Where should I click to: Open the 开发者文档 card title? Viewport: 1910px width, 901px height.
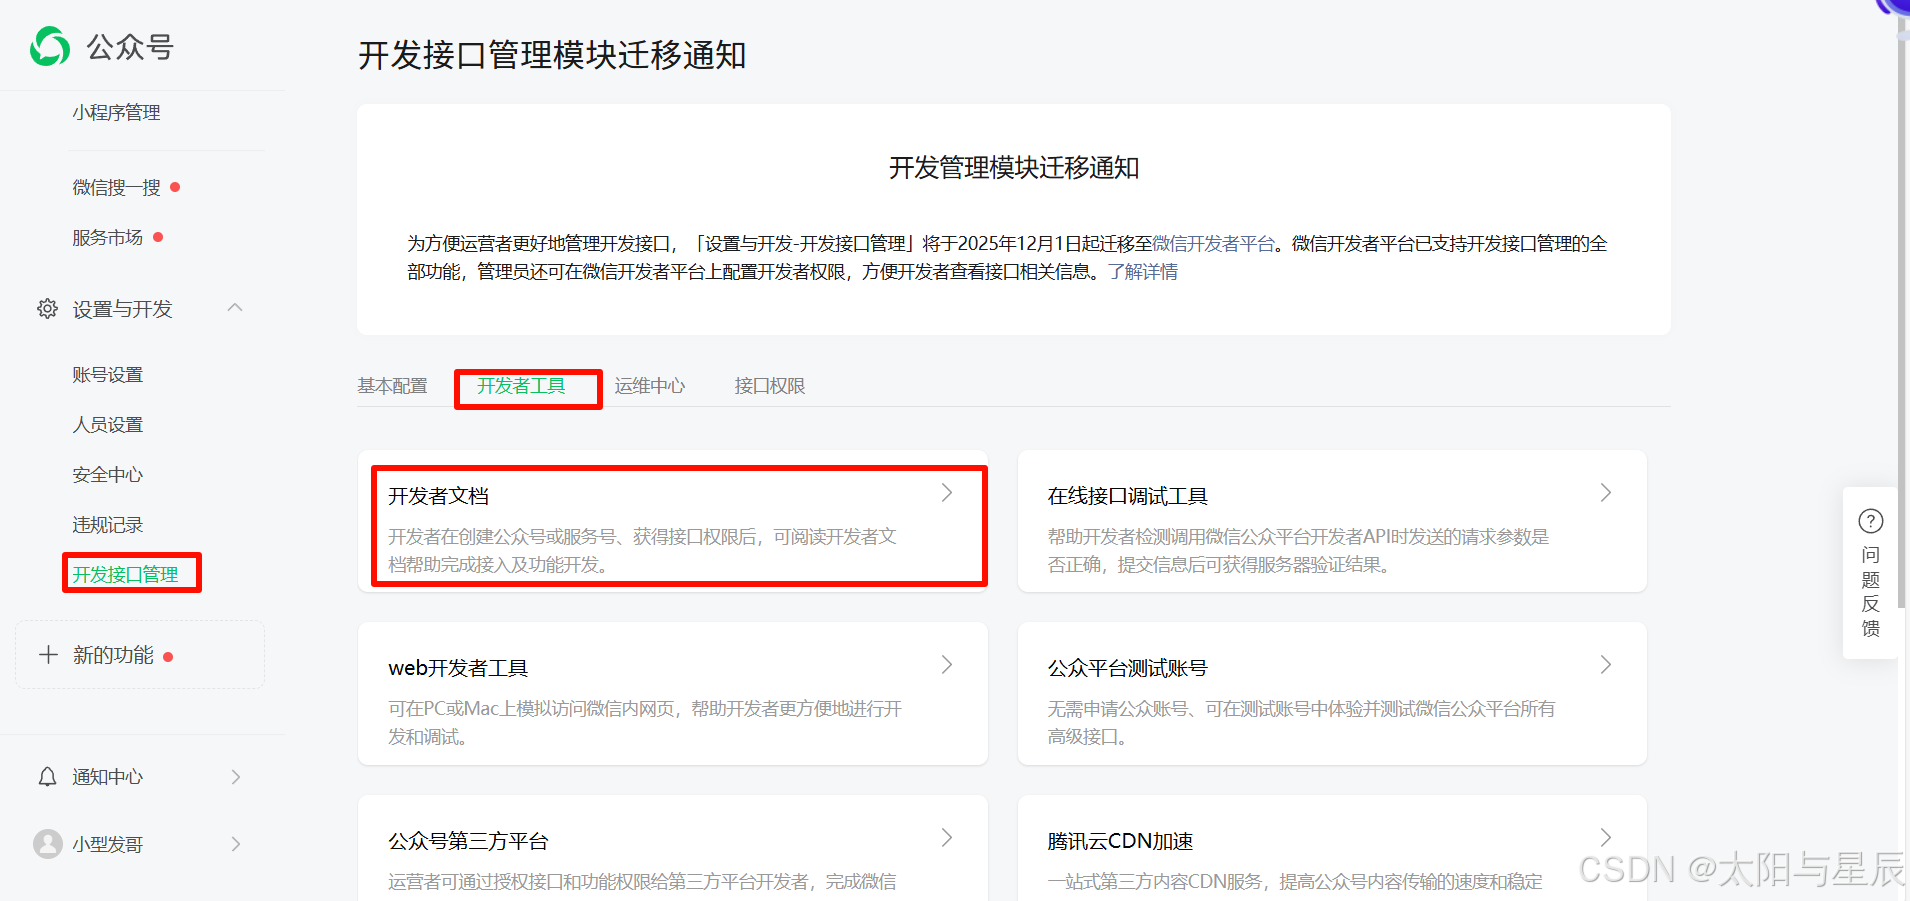(x=439, y=496)
